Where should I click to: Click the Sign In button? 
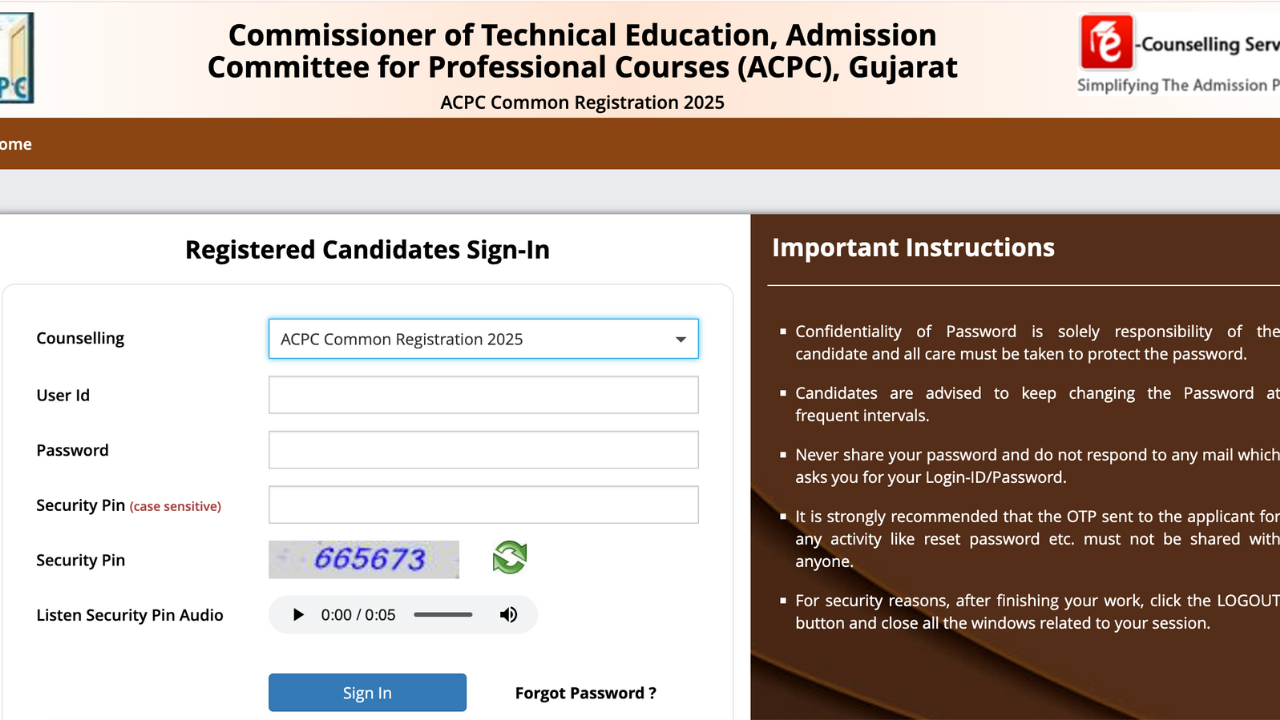click(367, 692)
